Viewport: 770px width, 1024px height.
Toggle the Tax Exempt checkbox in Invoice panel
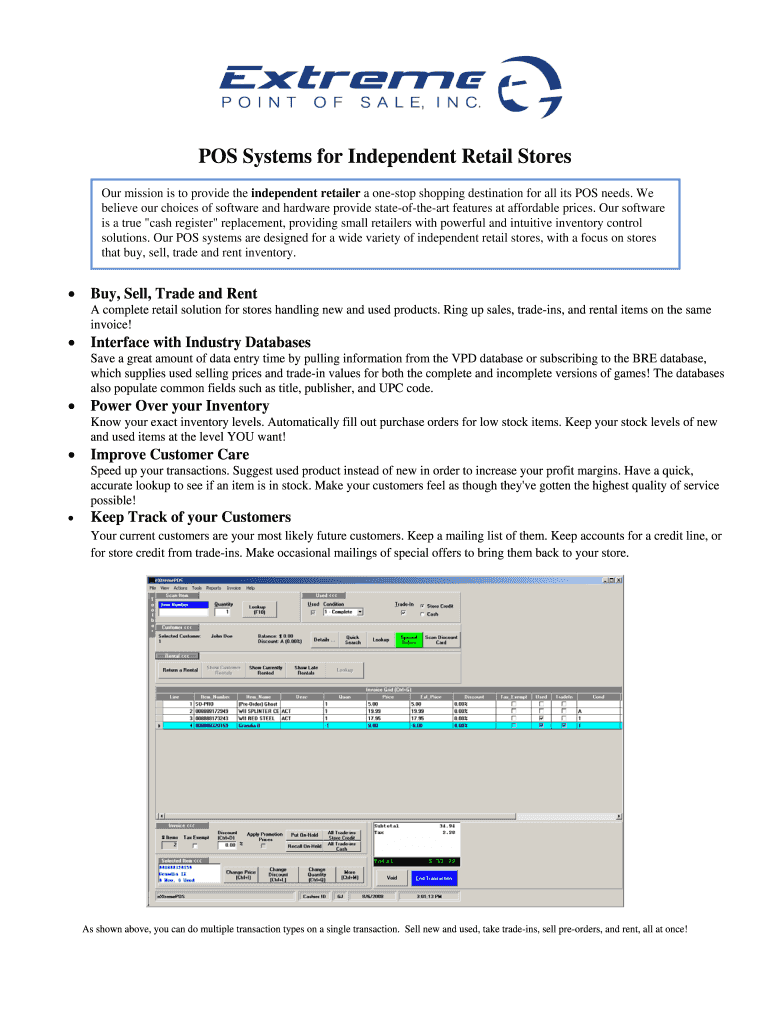pyautogui.click(x=194, y=845)
